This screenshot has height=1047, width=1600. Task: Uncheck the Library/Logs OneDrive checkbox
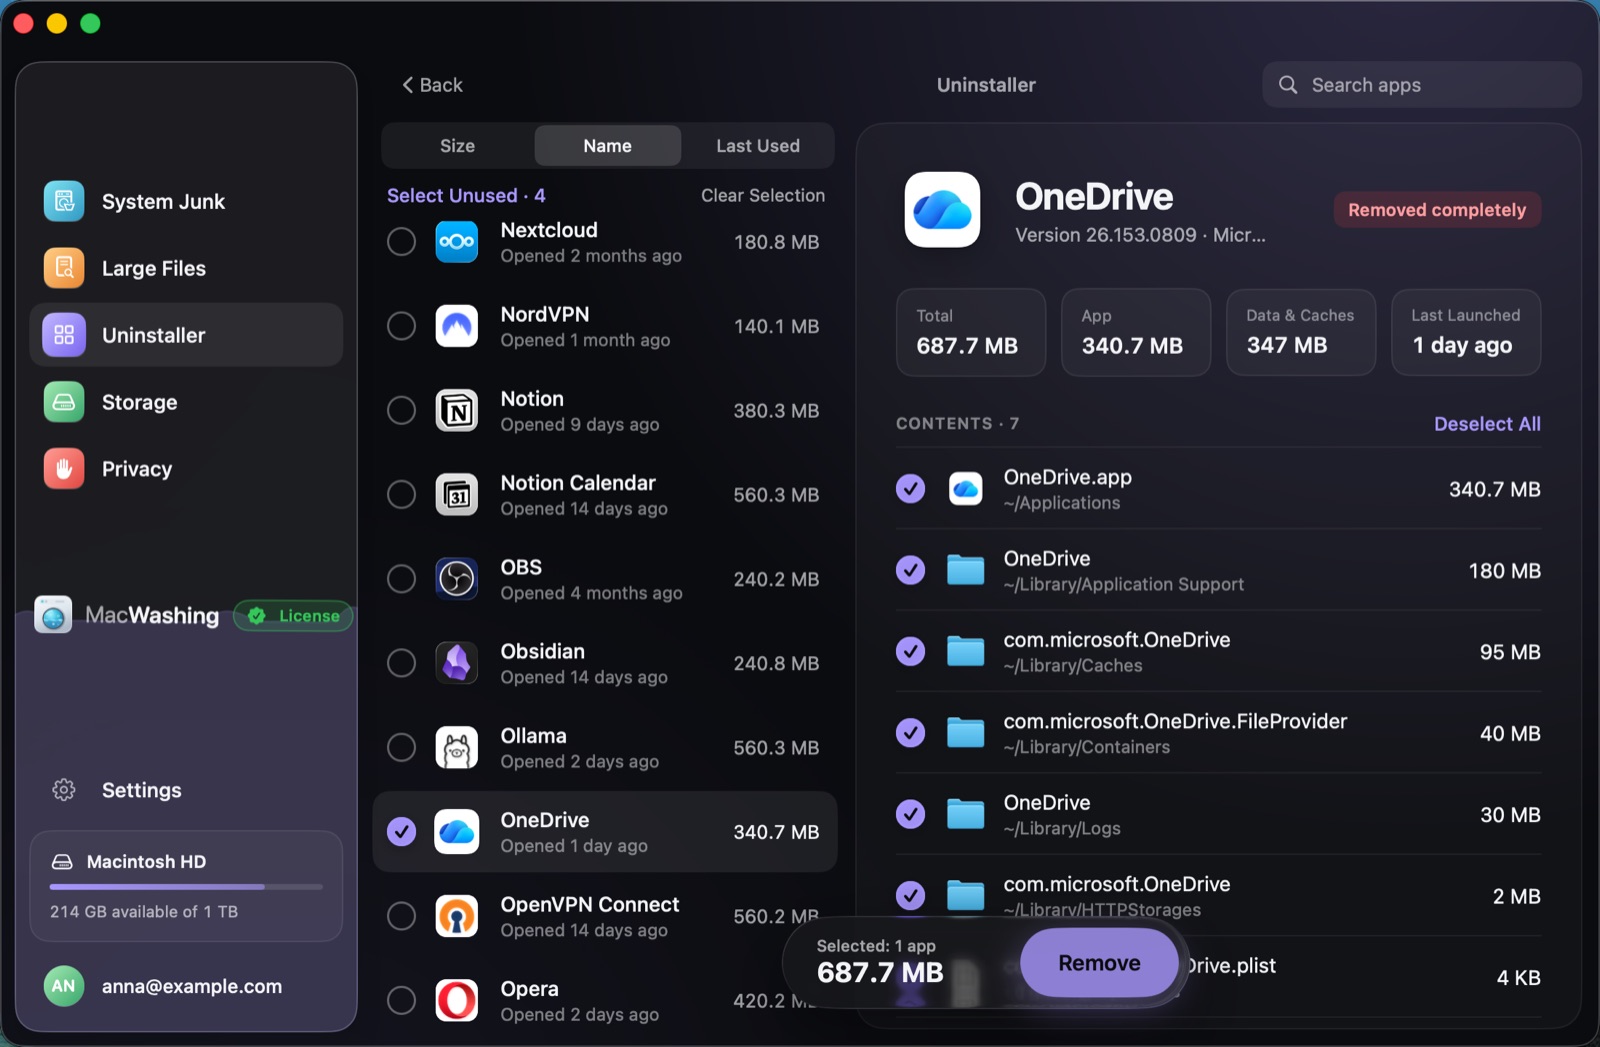911,815
